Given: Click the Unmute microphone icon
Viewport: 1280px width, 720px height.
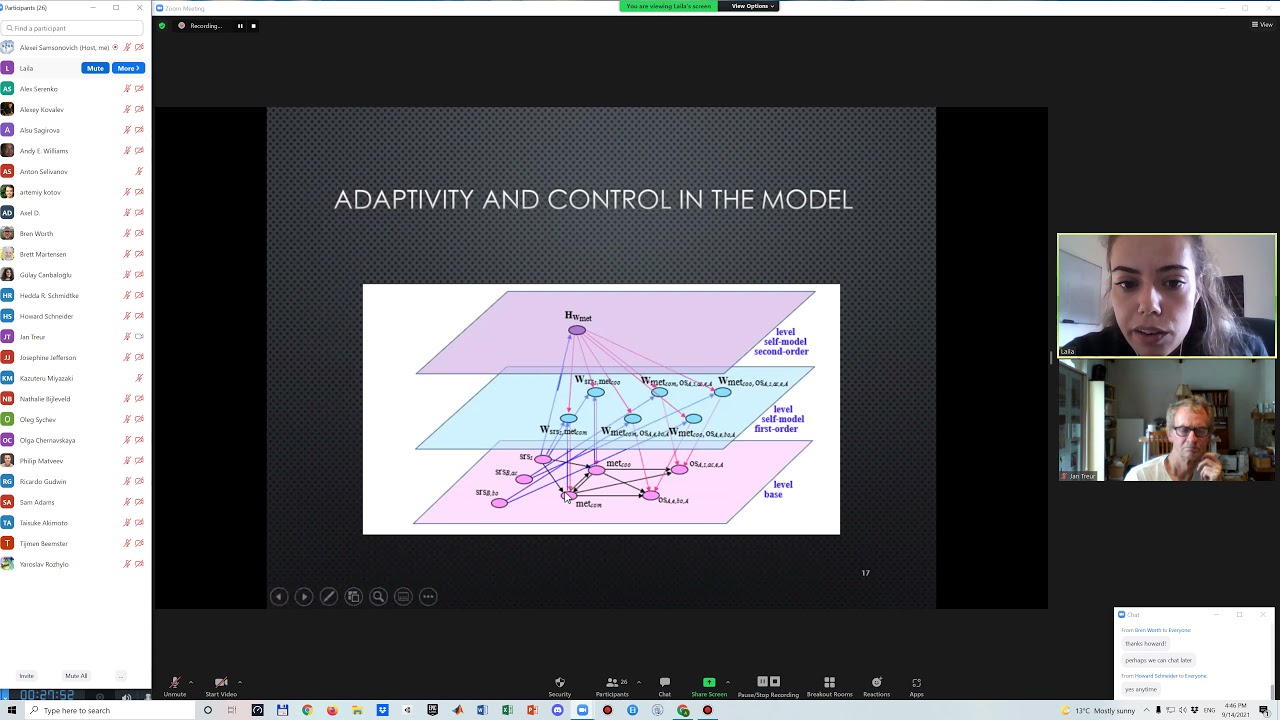Looking at the screenshot, I should 175,682.
